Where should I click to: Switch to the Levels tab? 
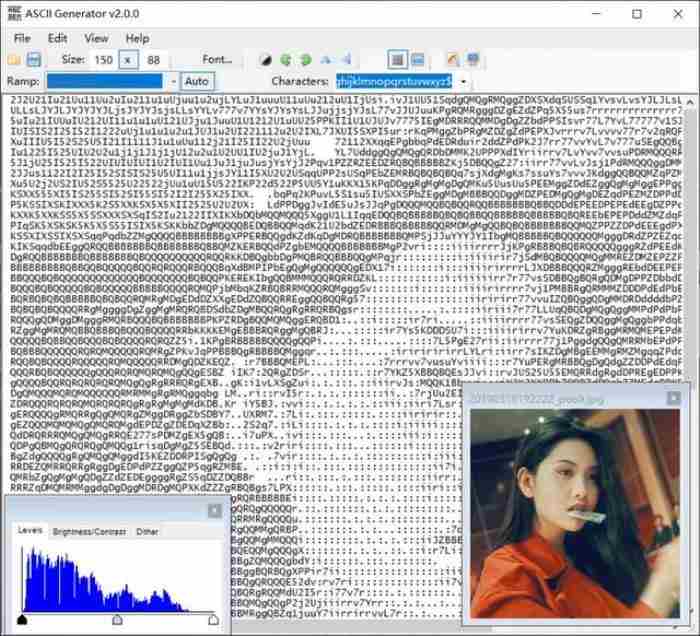[30, 530]
